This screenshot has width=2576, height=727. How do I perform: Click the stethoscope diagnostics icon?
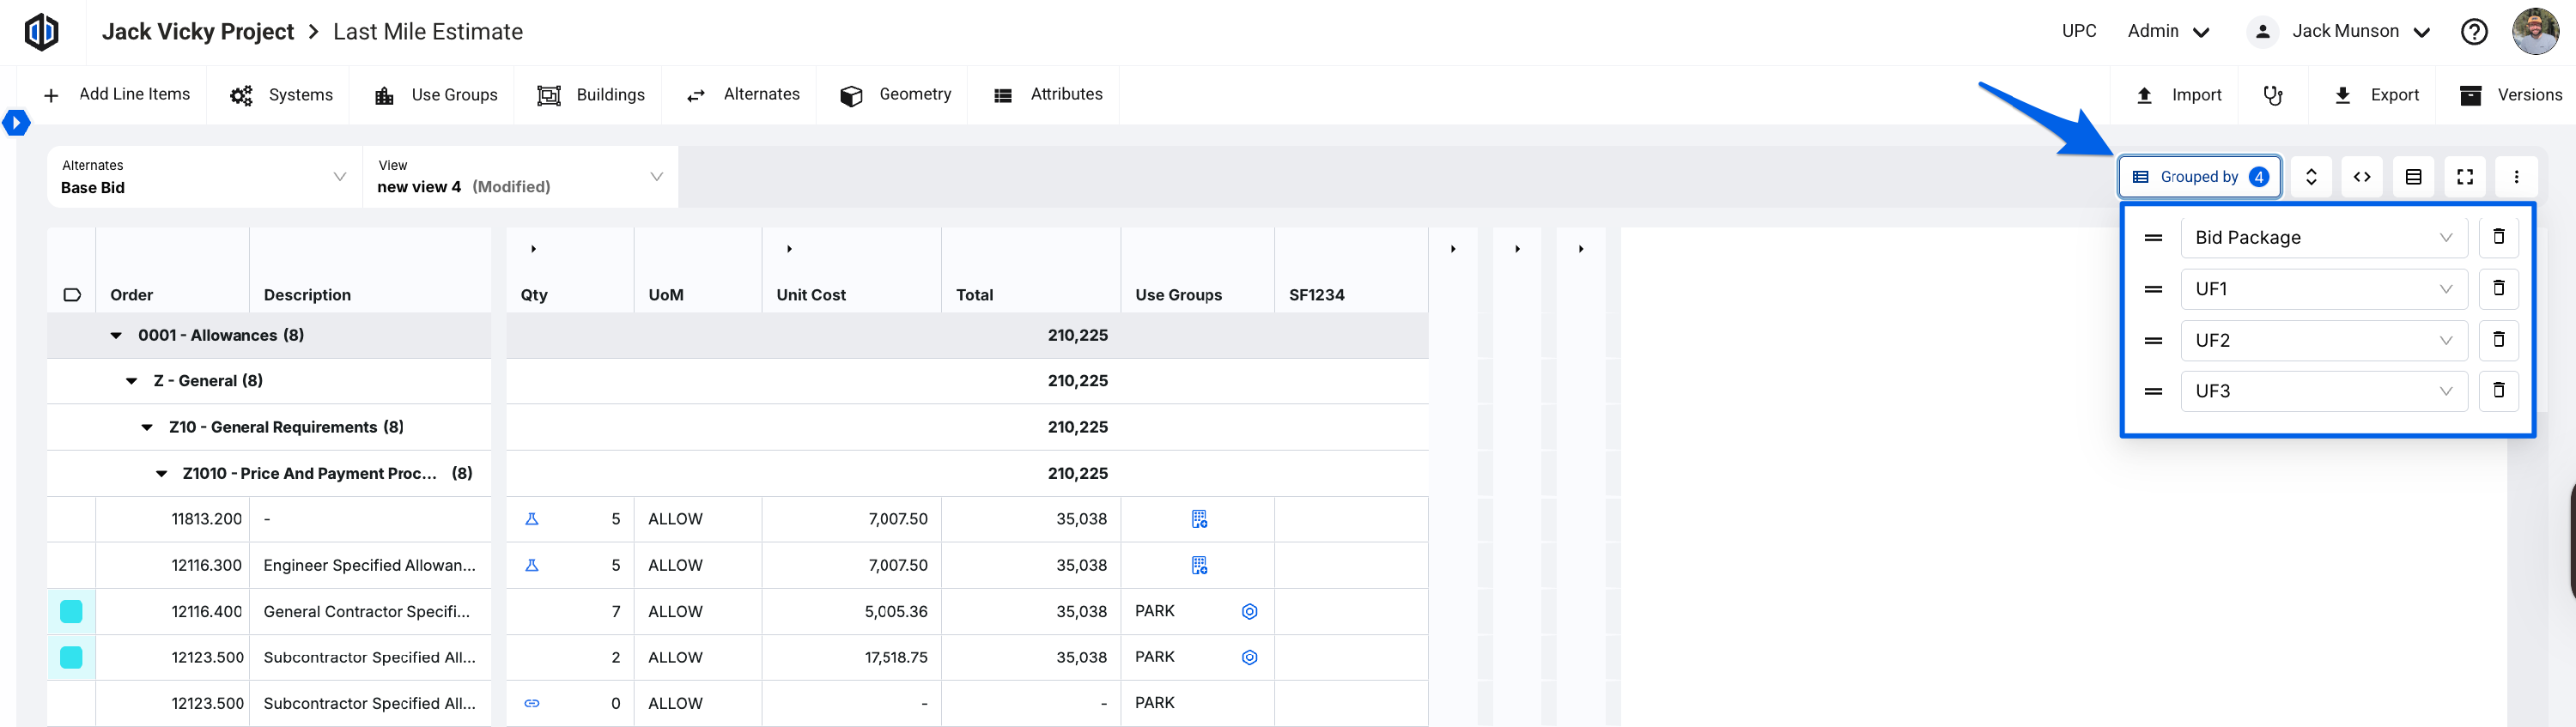[2273, 95]
